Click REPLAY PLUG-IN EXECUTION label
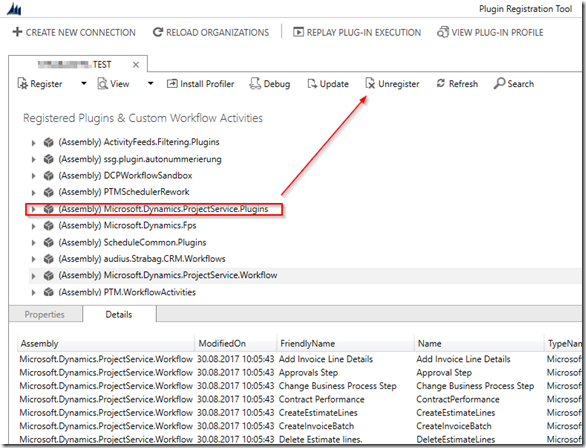 (364, 33)
